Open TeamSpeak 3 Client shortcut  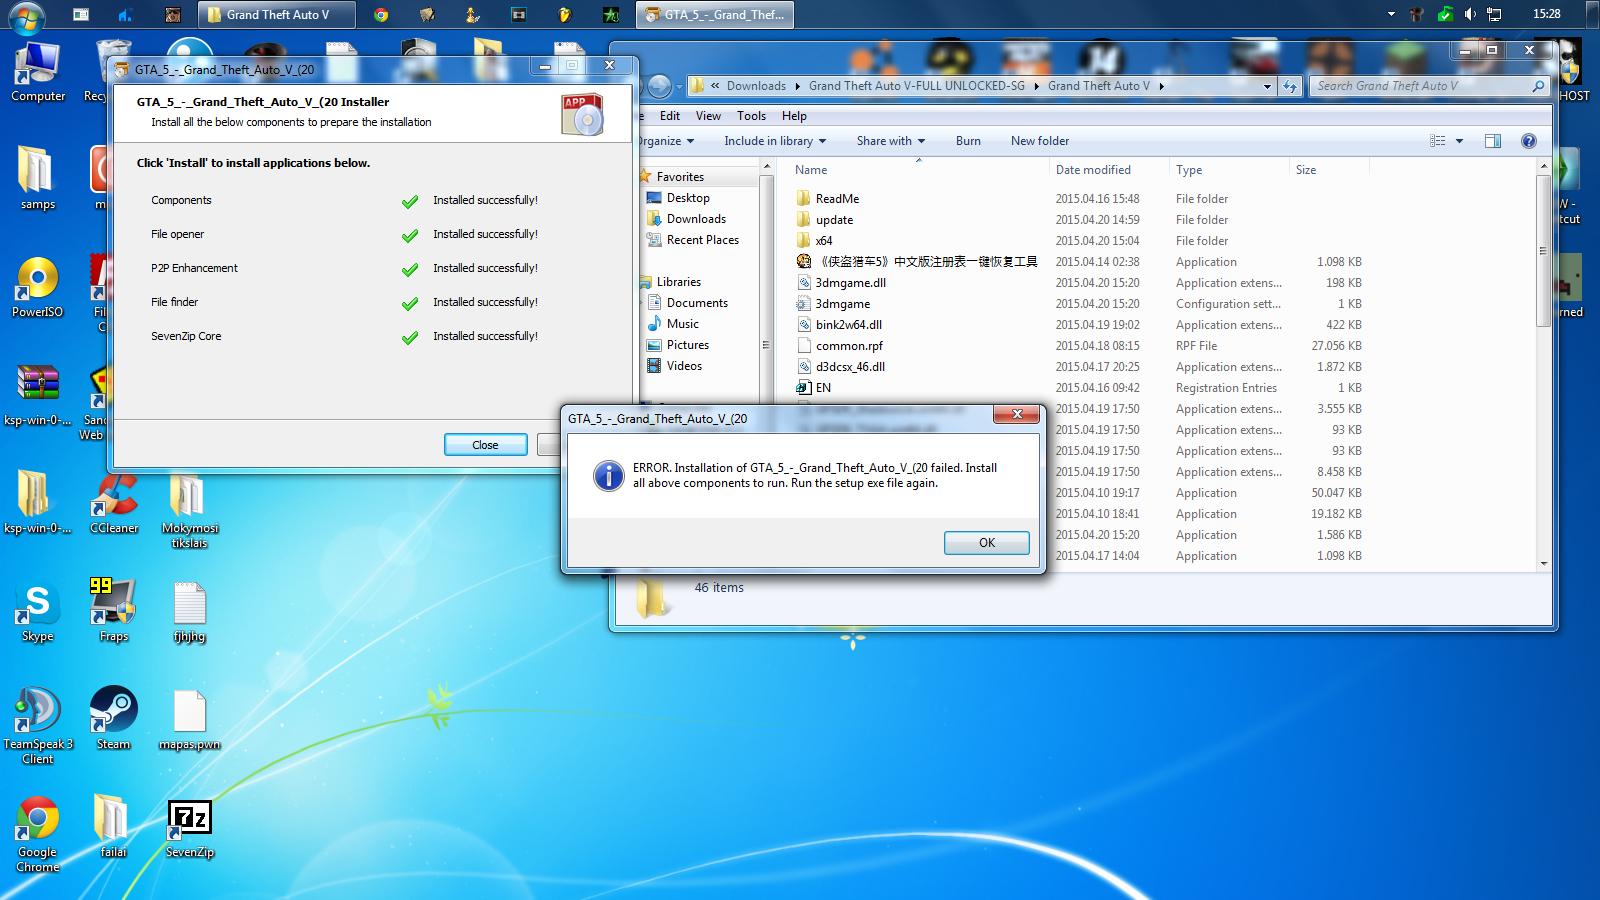point(38,726)
